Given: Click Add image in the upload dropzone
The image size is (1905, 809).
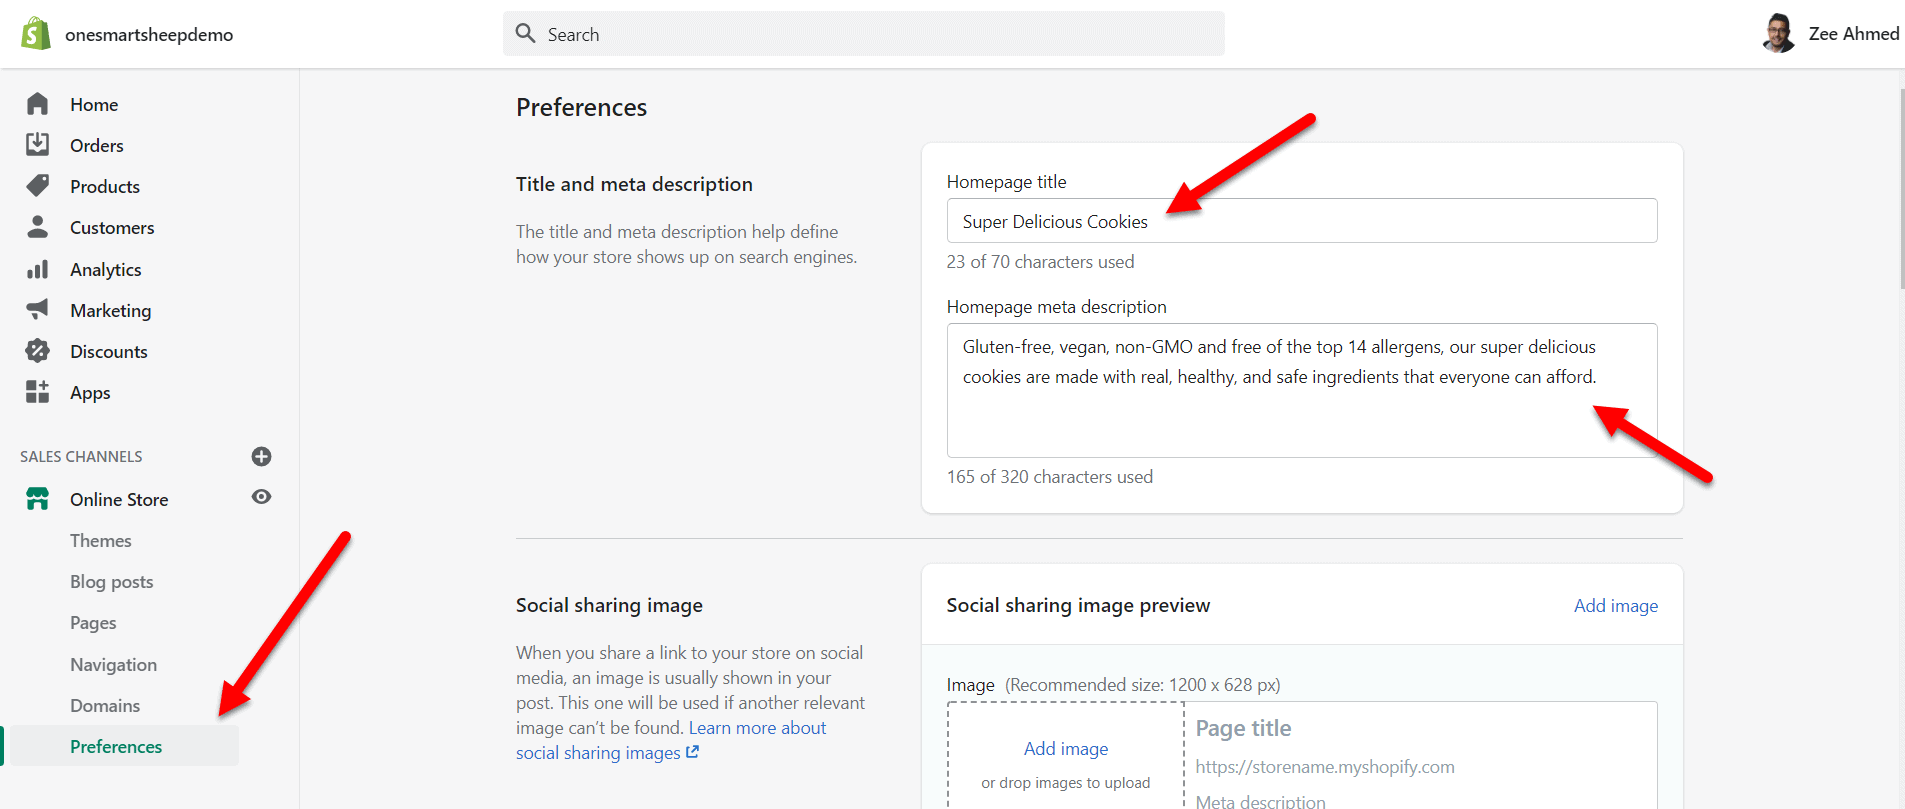Looking at the screenshot, I should pos(1066,748).
